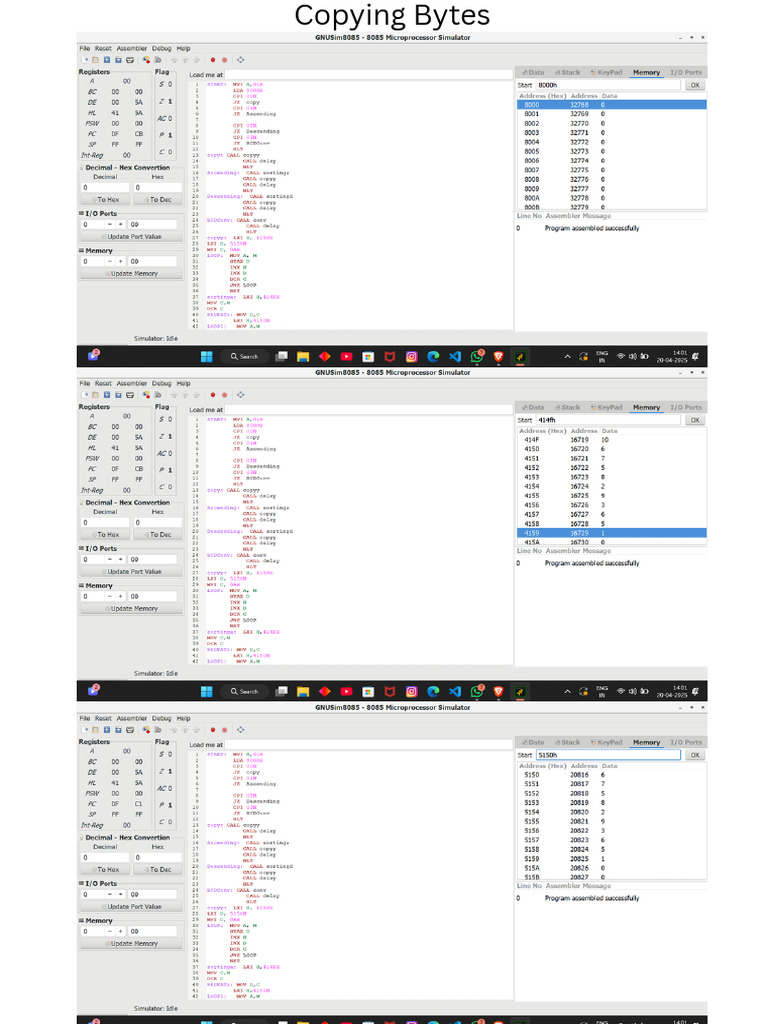Viewport: 768px width, 1024px height.
Task: Click Execute icon in the 8000h window toolbar
Action: tap(157, 60)
